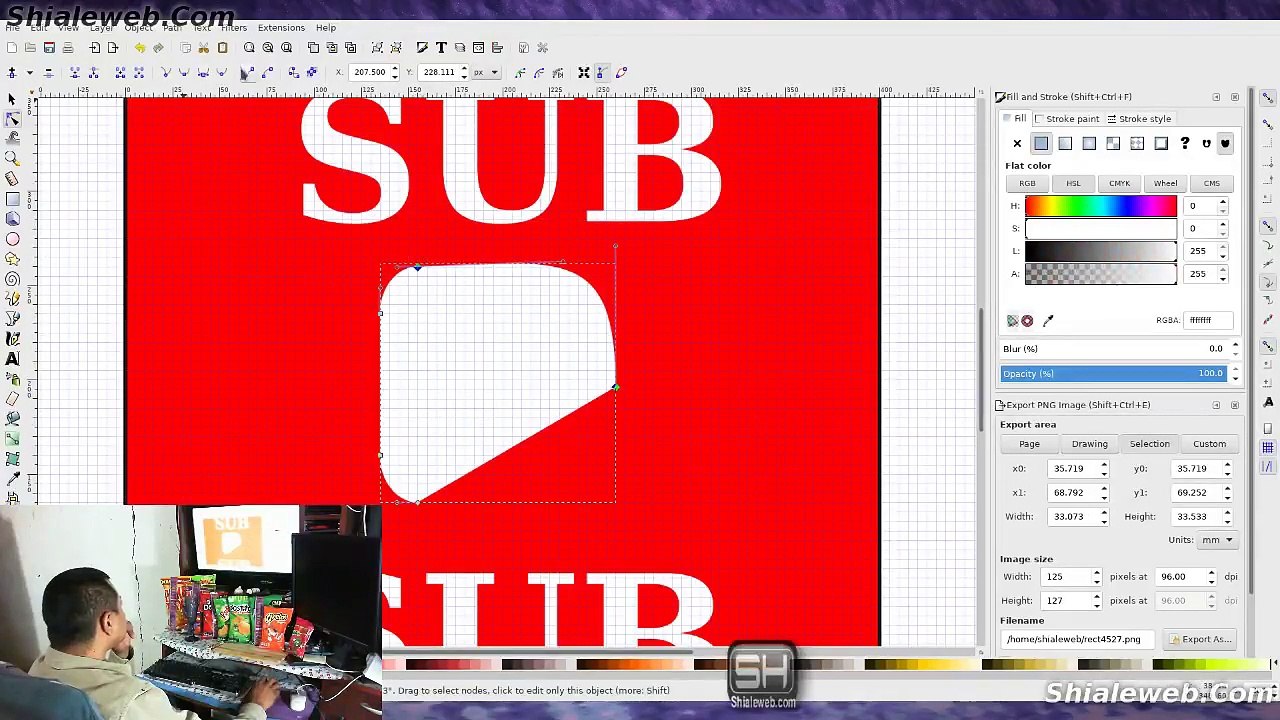The image size is (1280, 720).
Task: Select the Selector arrow tool
Action: pyautogui.click(x=12, y=99)
